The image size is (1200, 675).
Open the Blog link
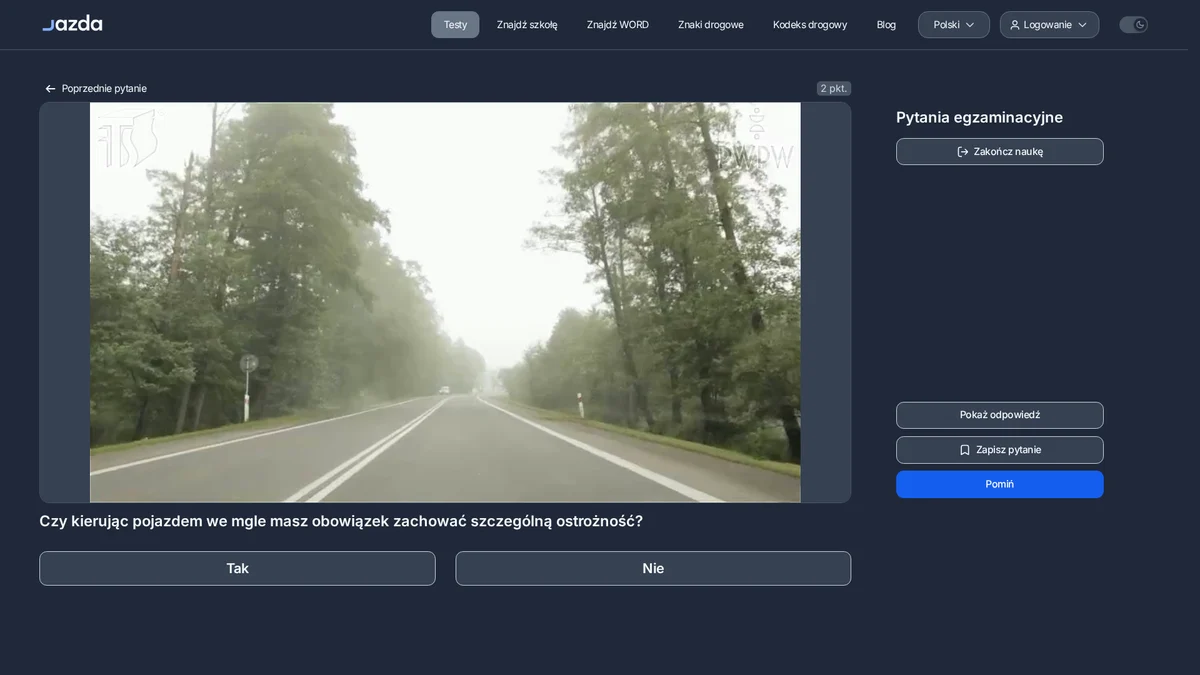pos(886,25)
